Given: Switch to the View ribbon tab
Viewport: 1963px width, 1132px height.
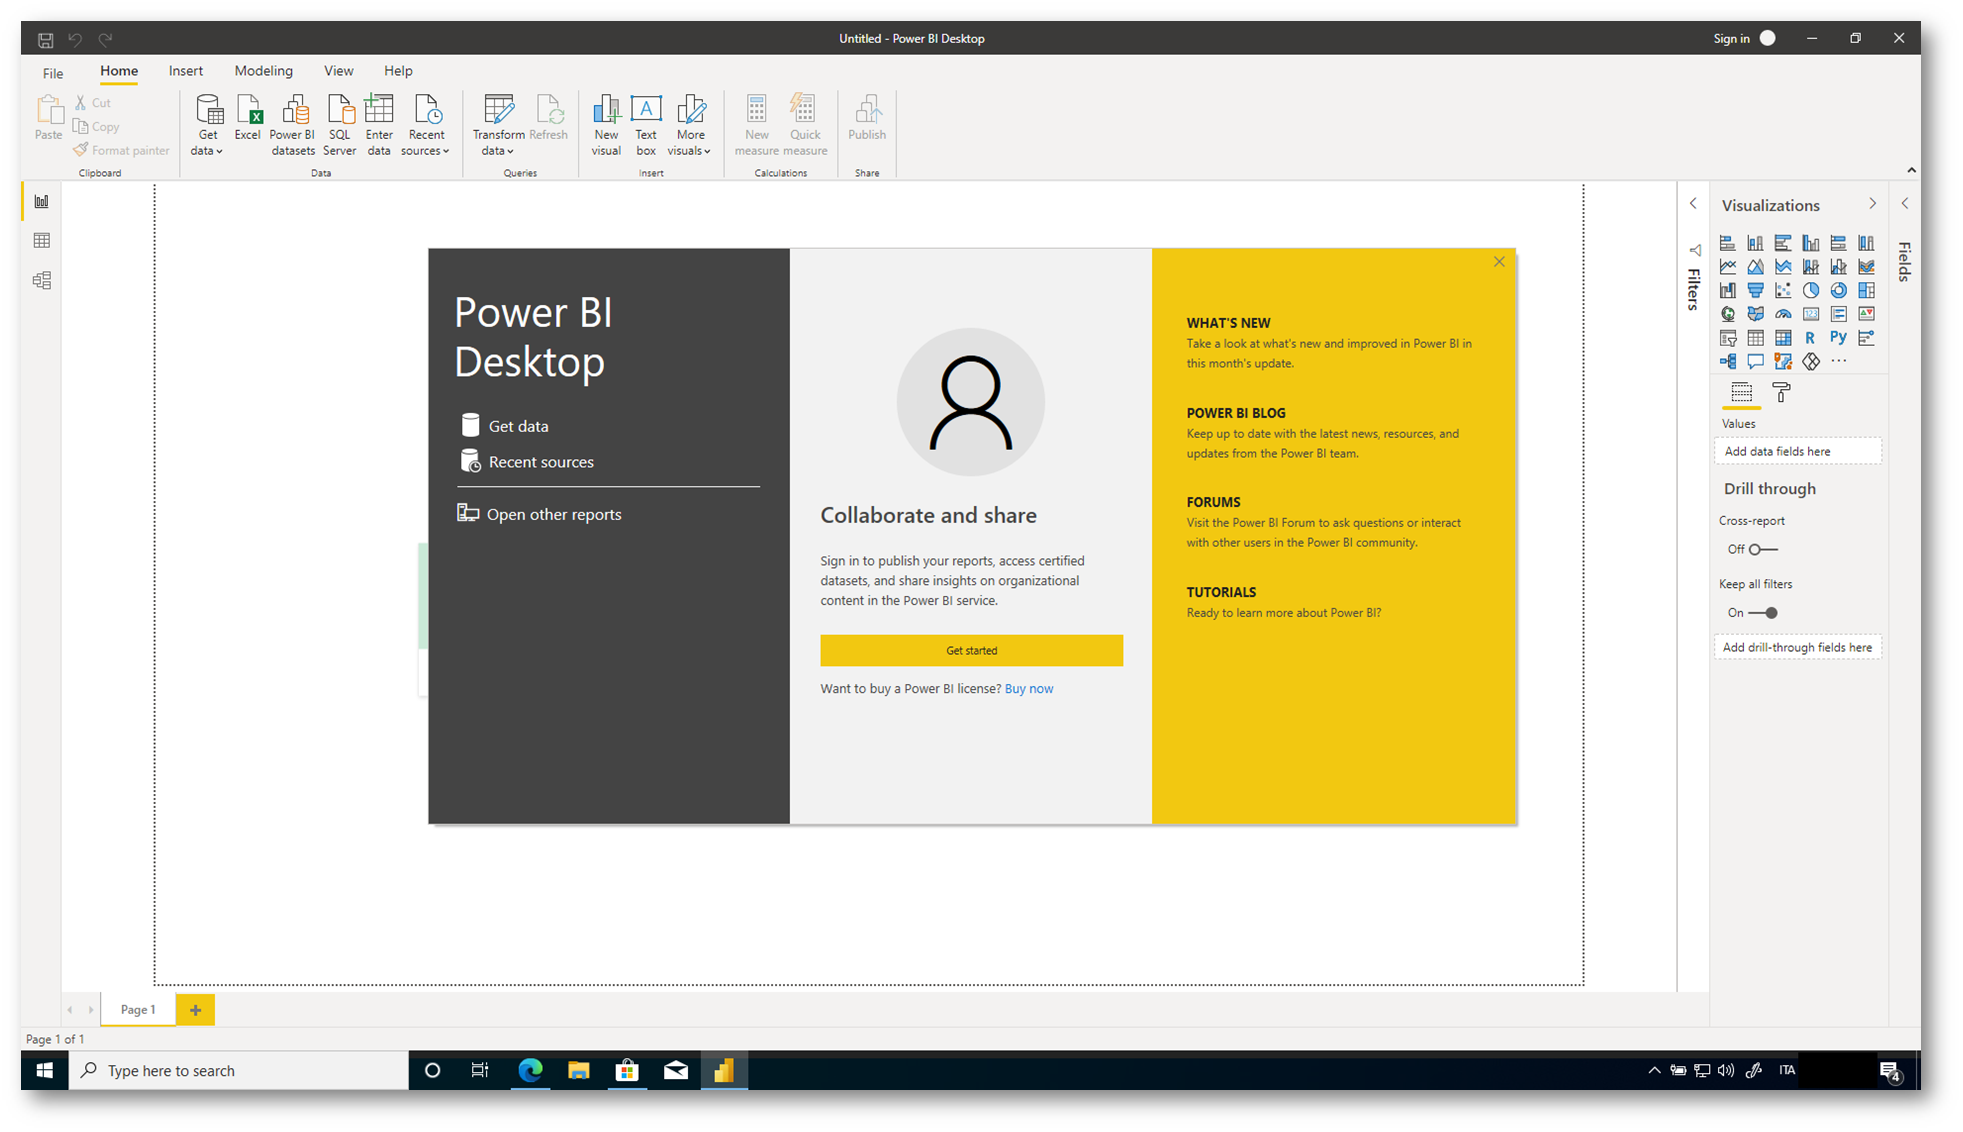Looking at the screenshot, I should pyautogui.click(x=338, y=71).
